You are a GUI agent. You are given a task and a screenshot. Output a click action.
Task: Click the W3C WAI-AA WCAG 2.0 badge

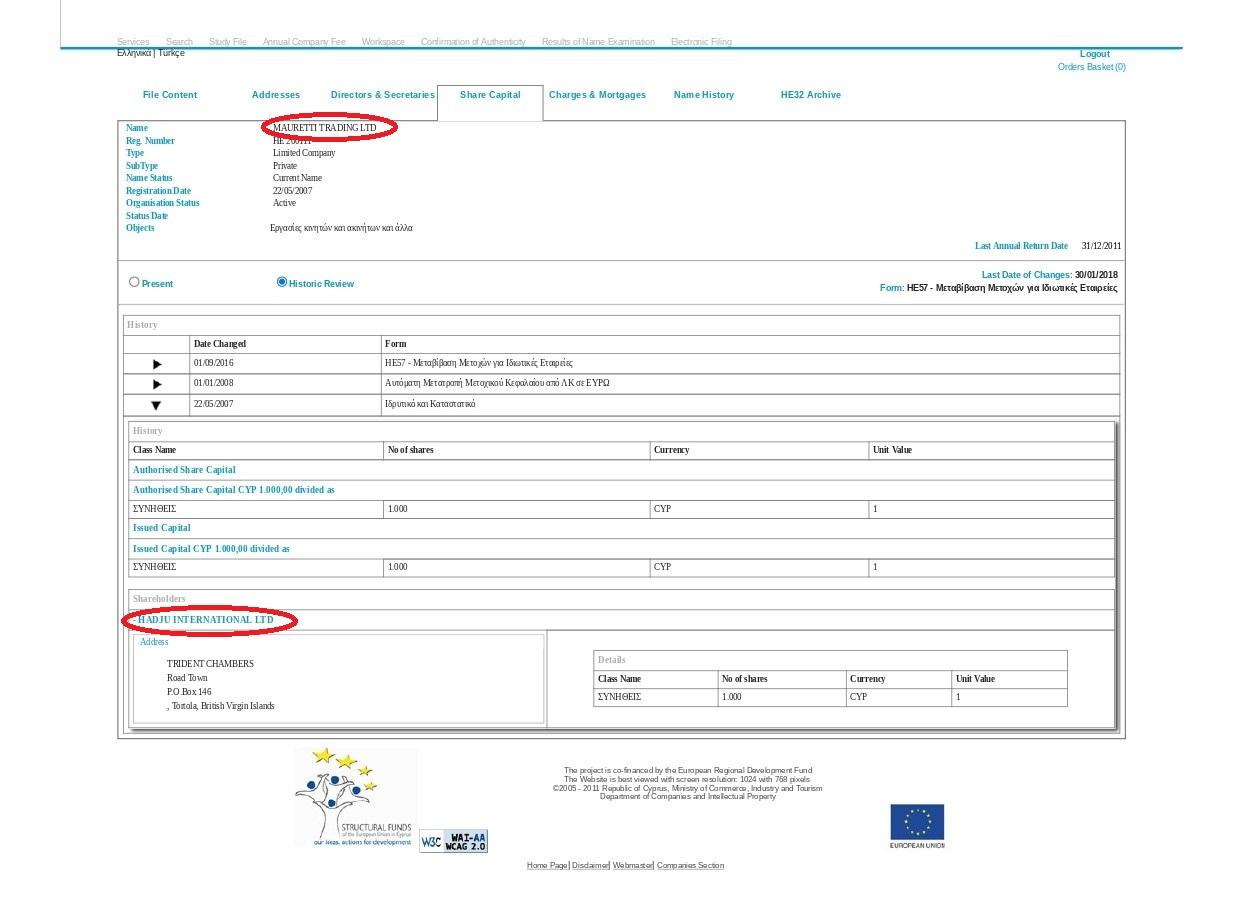(x=453, y=841)
